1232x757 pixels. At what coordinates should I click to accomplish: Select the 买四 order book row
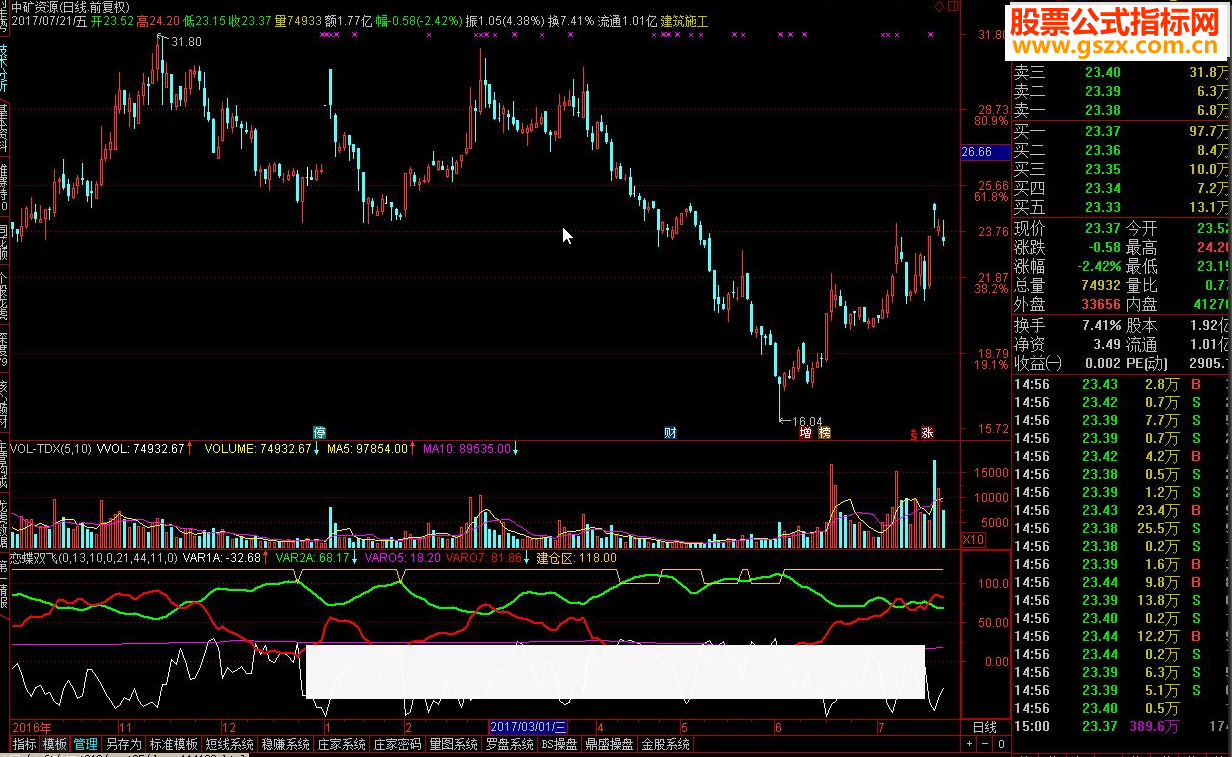coord(1121,188)
